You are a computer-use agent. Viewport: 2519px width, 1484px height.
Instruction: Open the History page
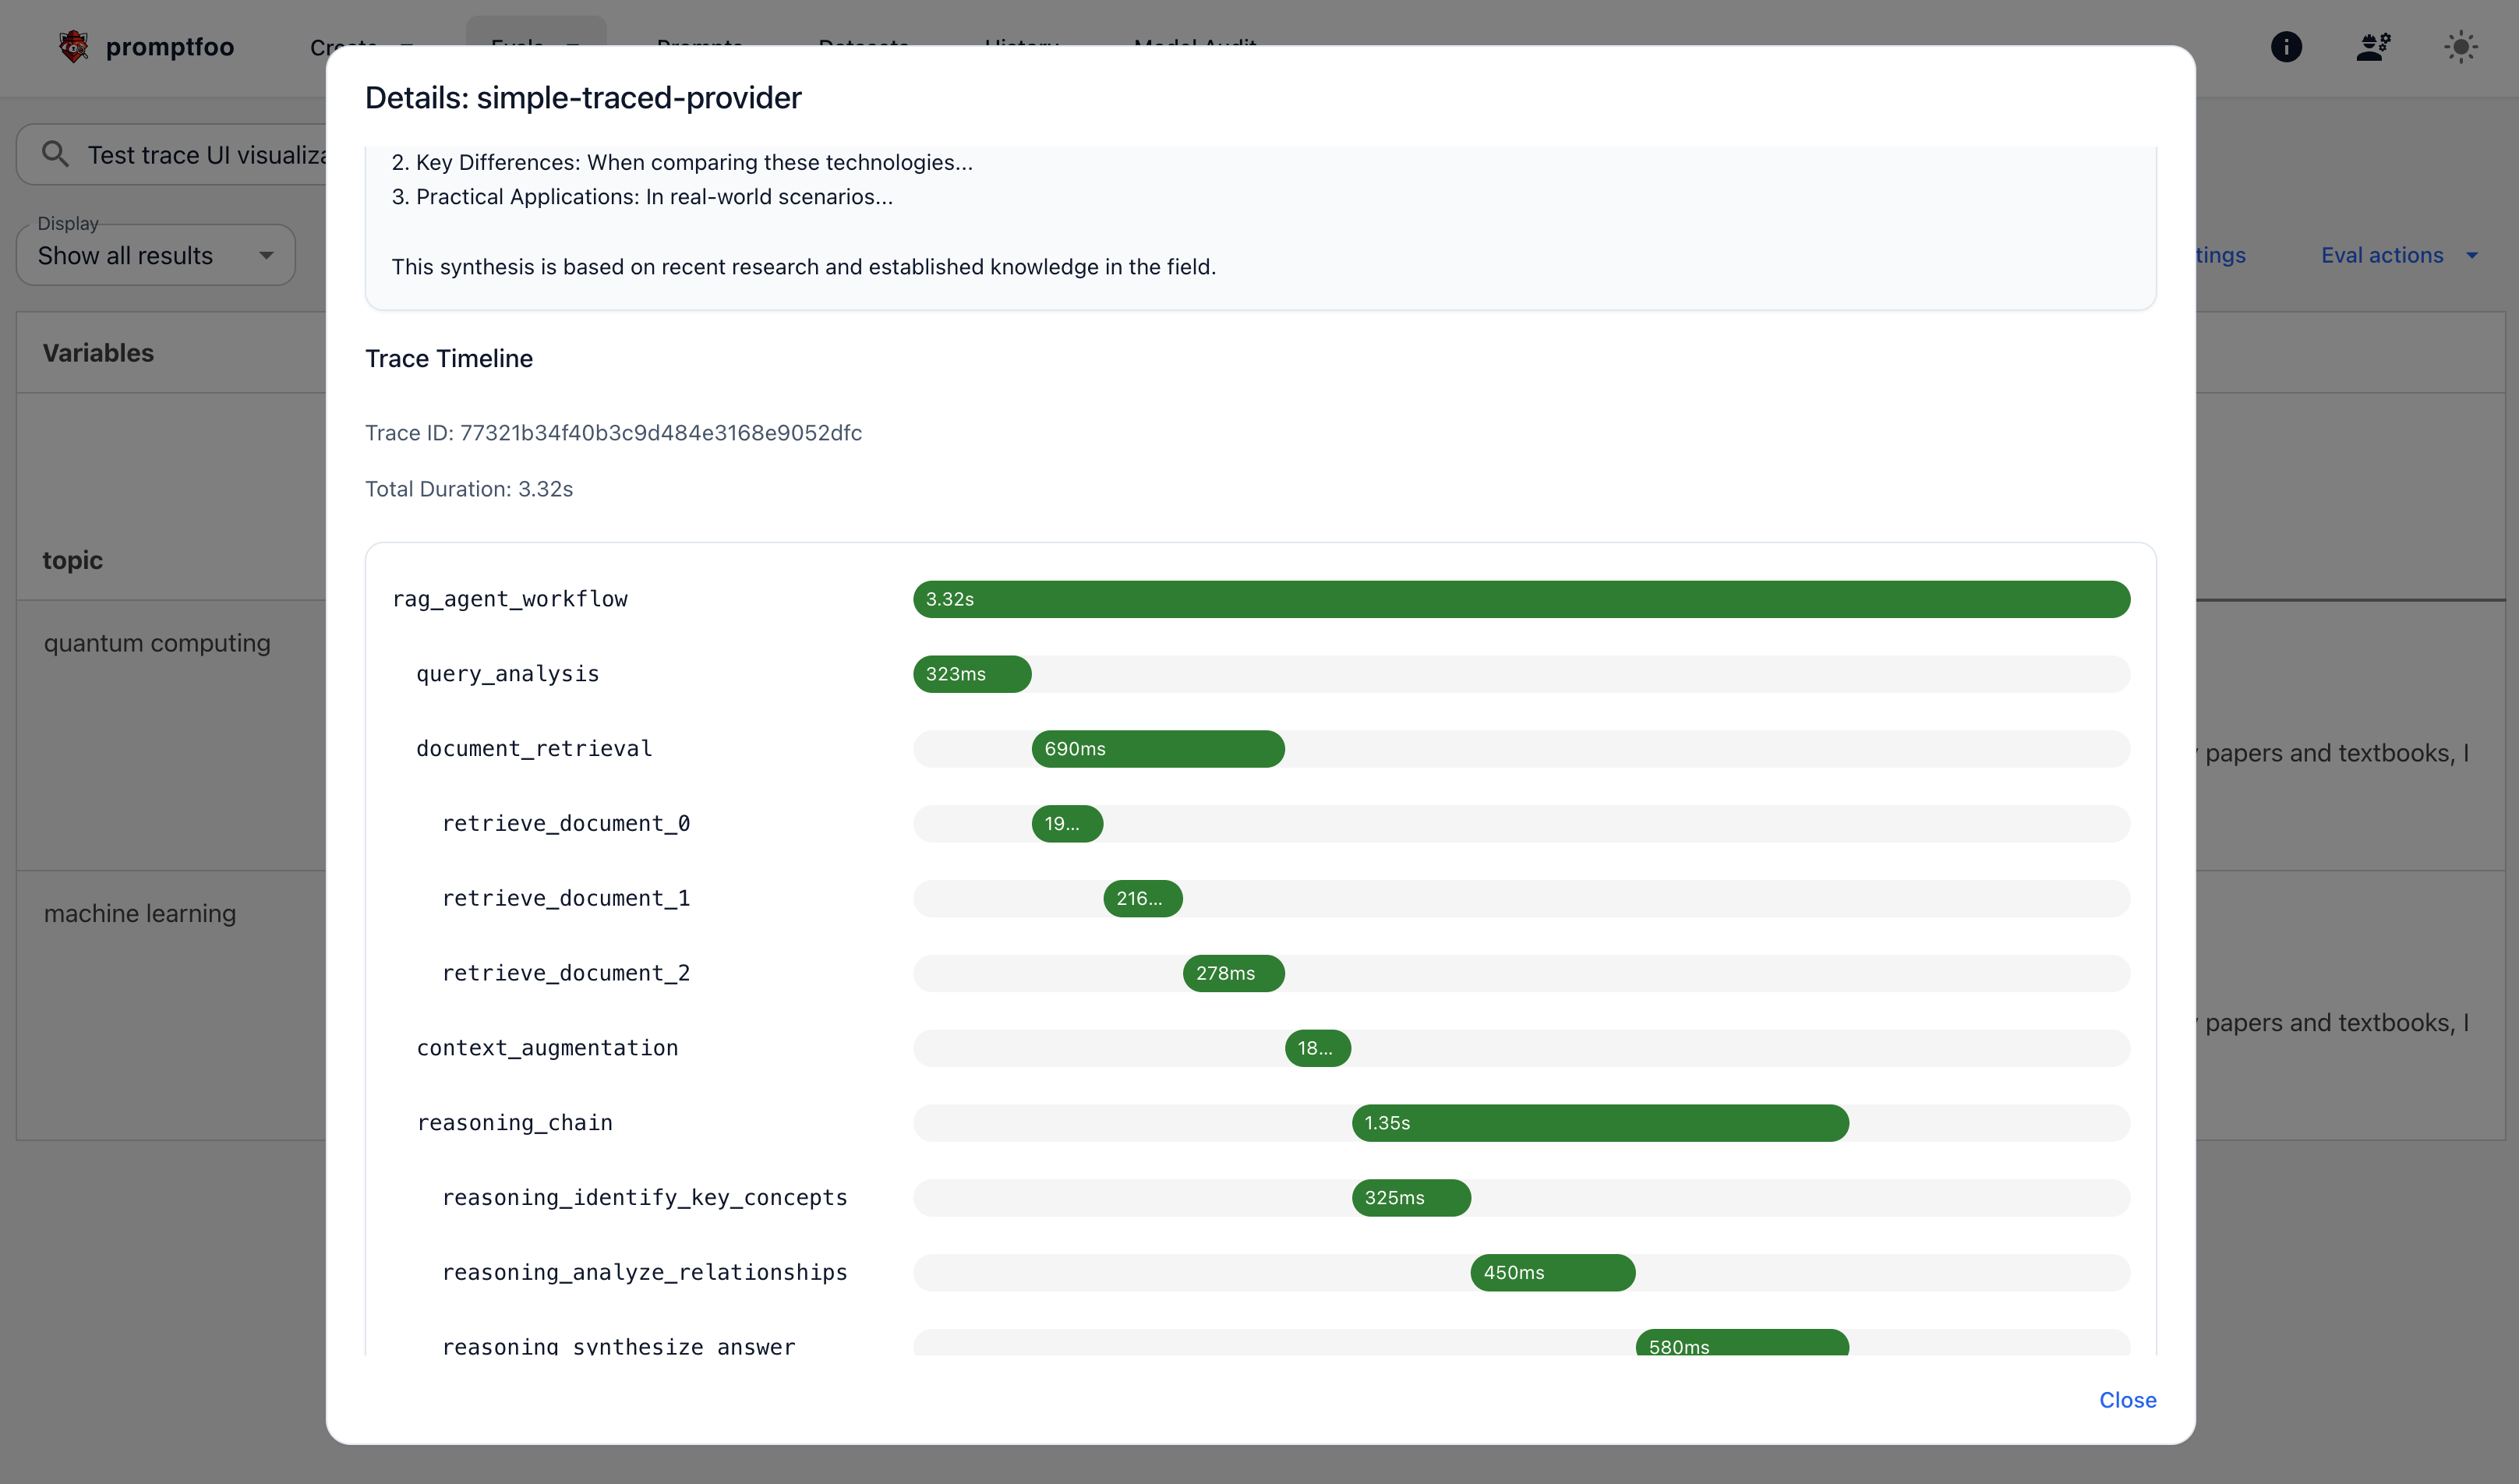click(1020, 47)
